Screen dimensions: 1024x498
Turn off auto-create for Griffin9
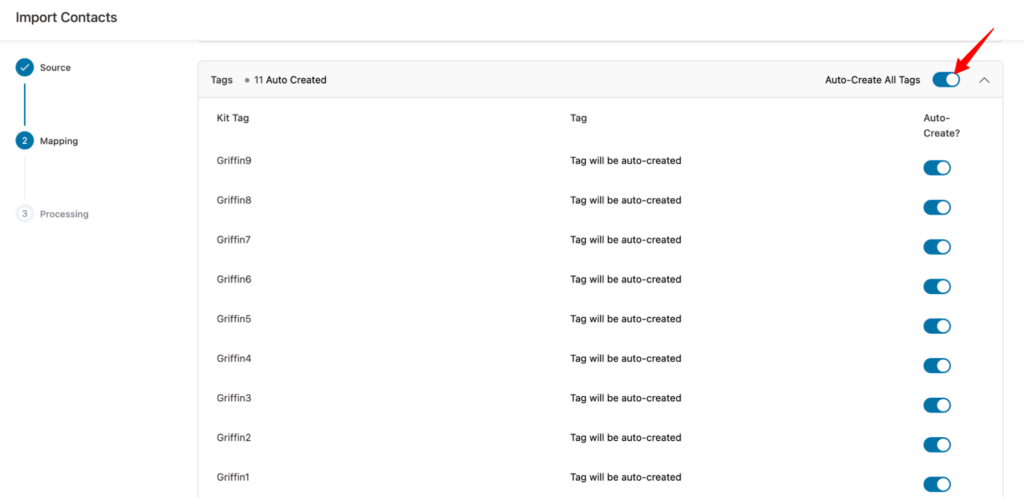coord(937,168)
